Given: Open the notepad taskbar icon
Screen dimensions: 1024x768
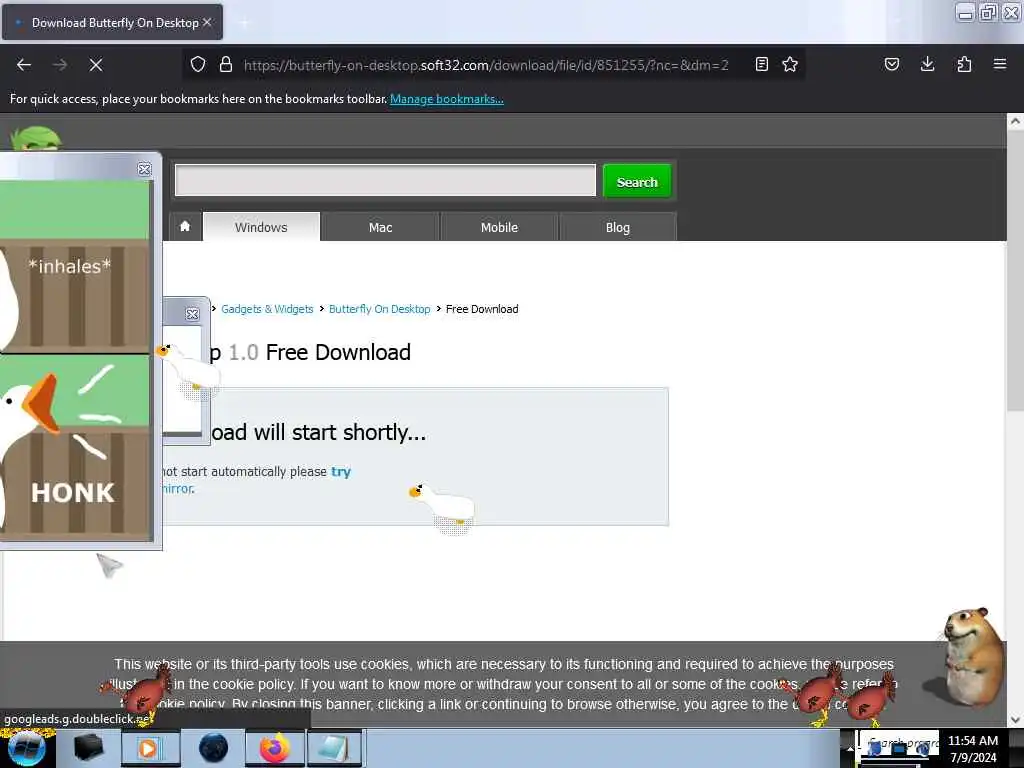Looking at the screenshot, I should pos(334,748).
